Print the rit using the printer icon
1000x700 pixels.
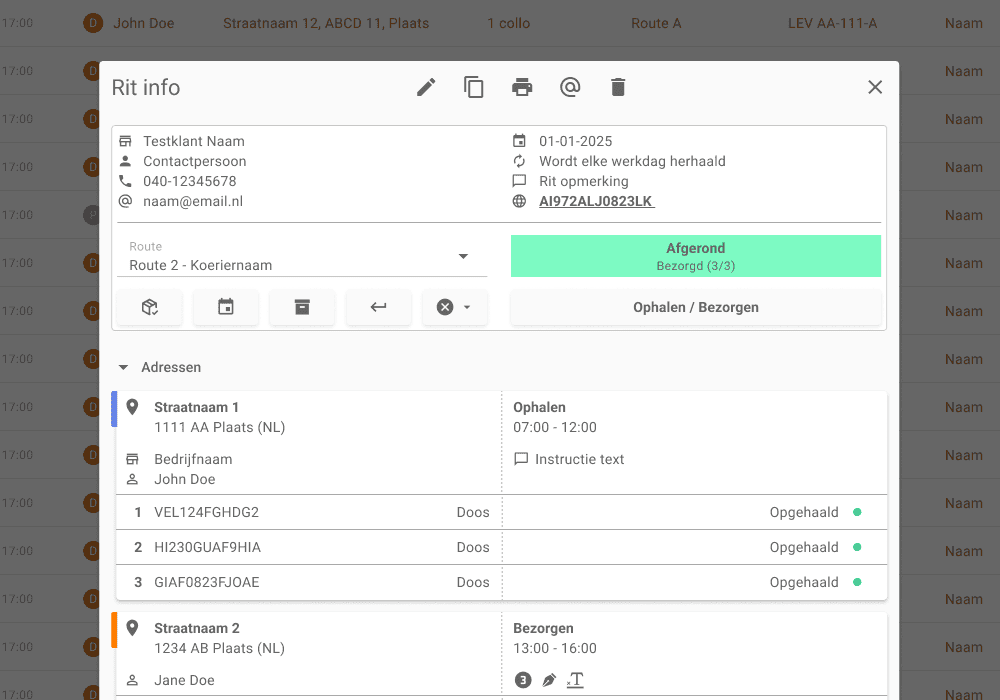pos(522,87)
